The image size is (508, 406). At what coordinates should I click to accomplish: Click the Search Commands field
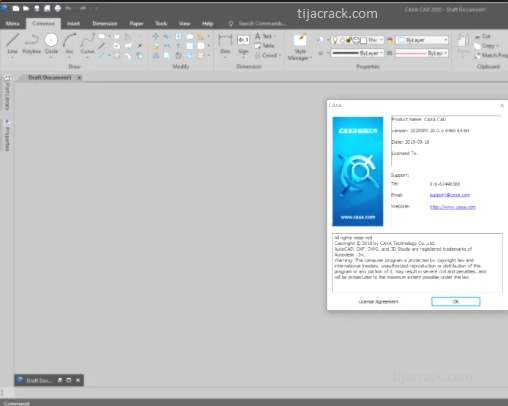262,23
